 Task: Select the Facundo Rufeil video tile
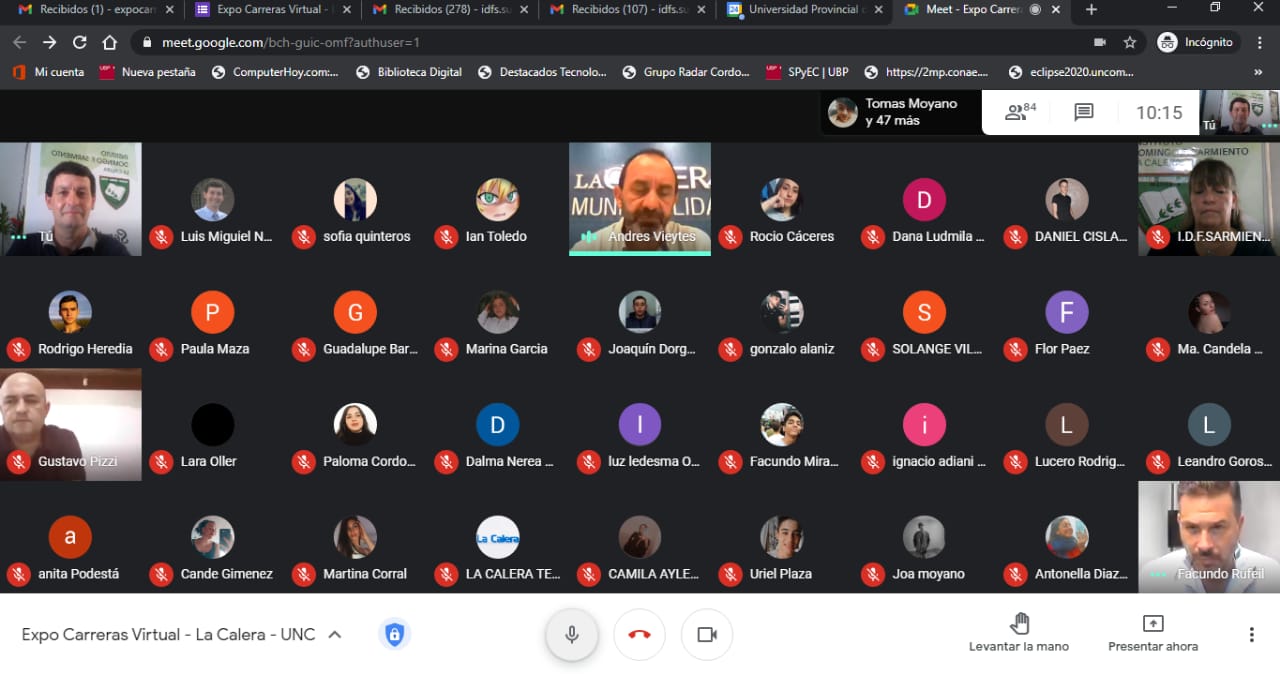tap(1209, 537)
